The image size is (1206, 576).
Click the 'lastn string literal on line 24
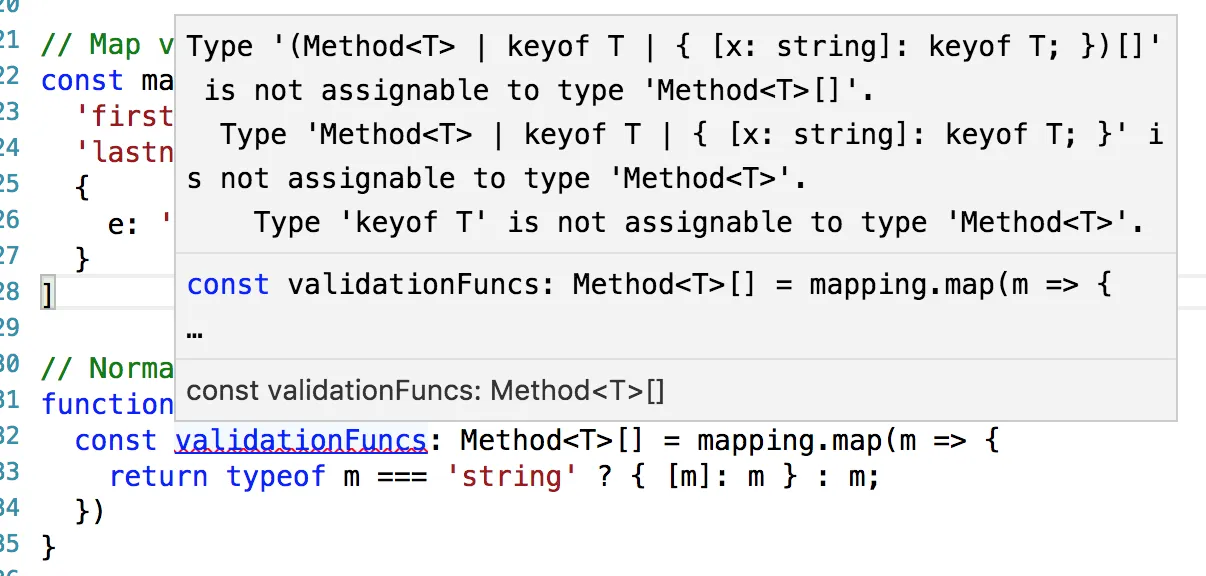point(124,152)
